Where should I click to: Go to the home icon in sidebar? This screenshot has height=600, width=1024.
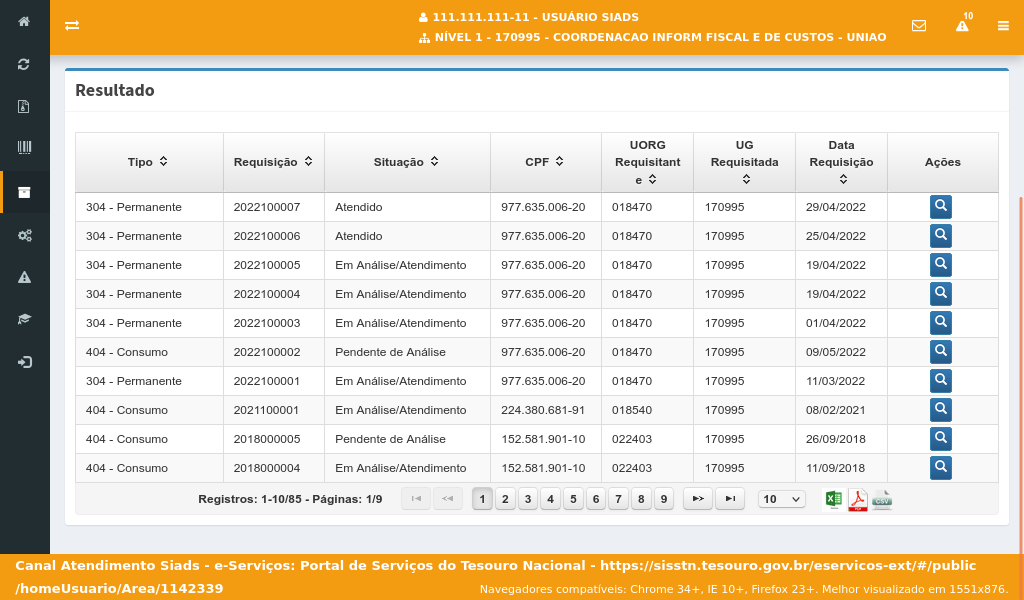click(x=24, y=22)
